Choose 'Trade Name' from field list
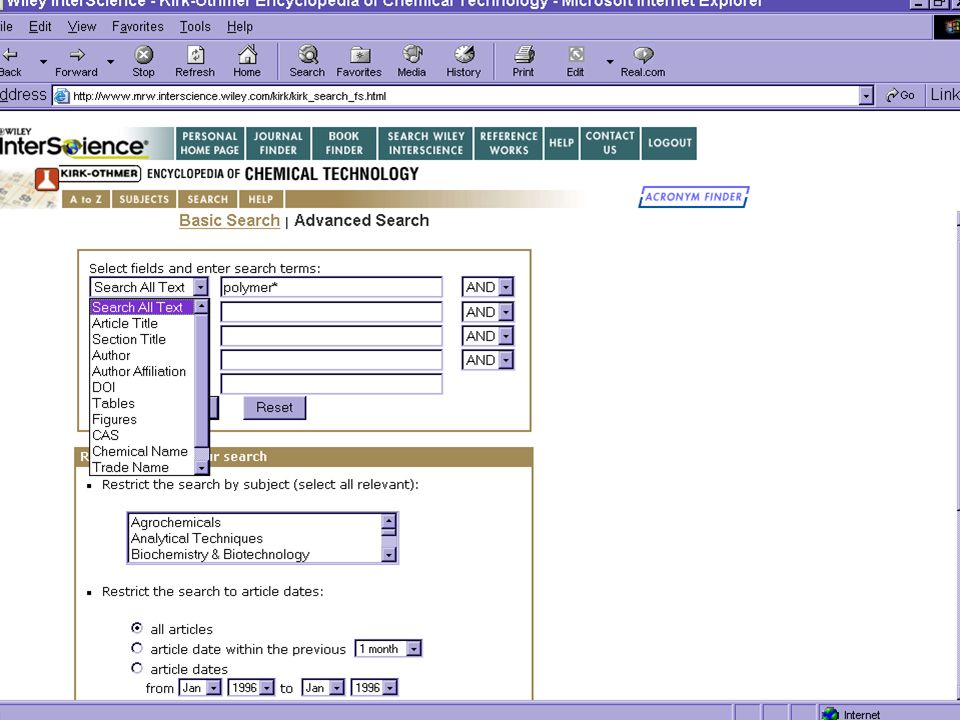 [142, 467]
